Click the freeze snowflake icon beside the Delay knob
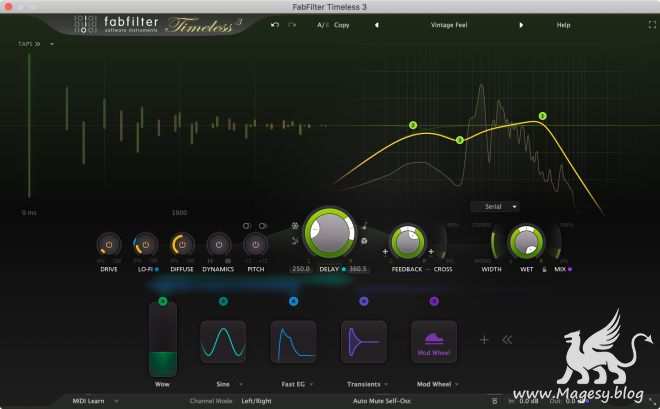660x409 pixels. [295, 226]
